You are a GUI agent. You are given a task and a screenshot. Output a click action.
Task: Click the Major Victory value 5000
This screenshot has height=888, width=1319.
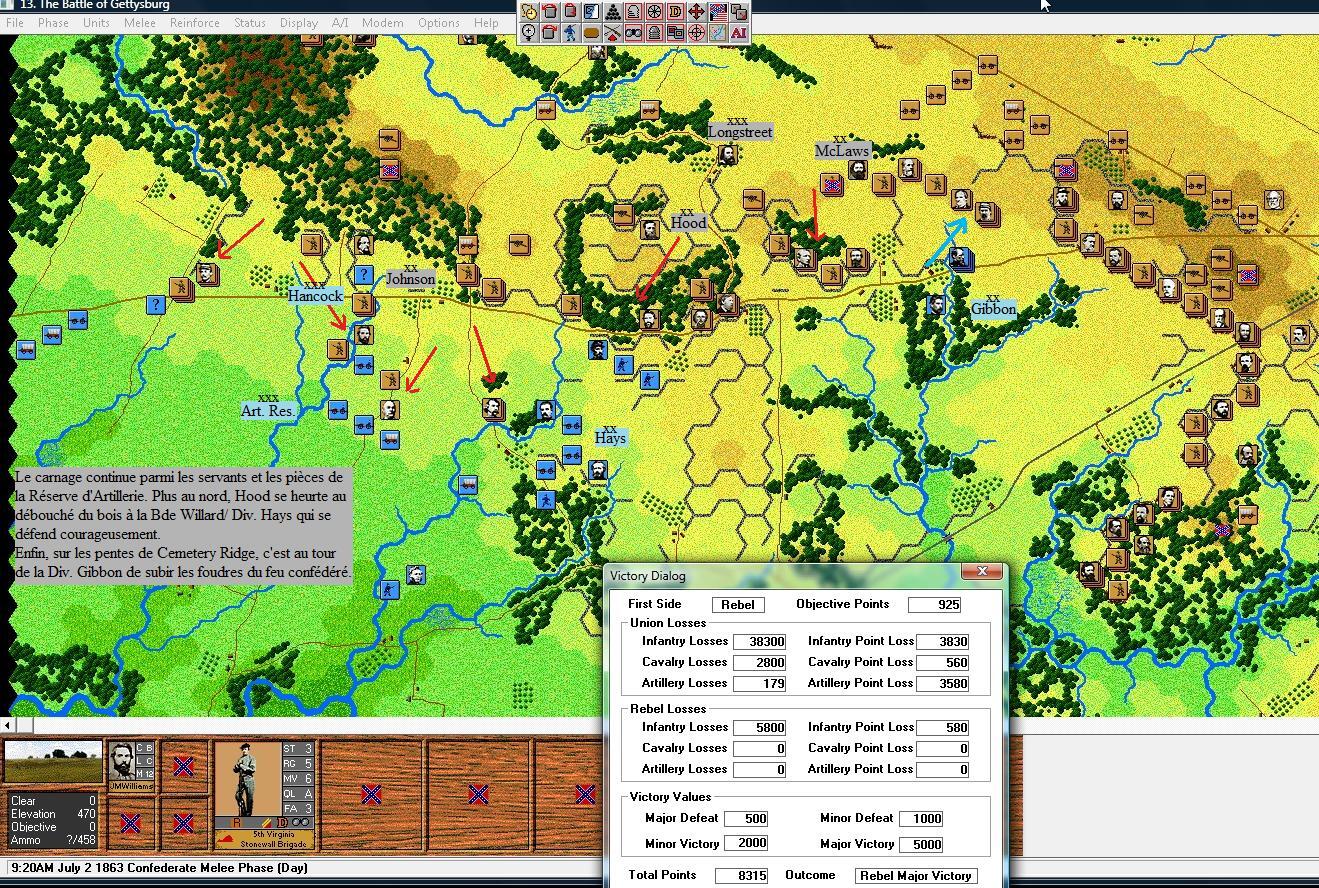point(921,843)
